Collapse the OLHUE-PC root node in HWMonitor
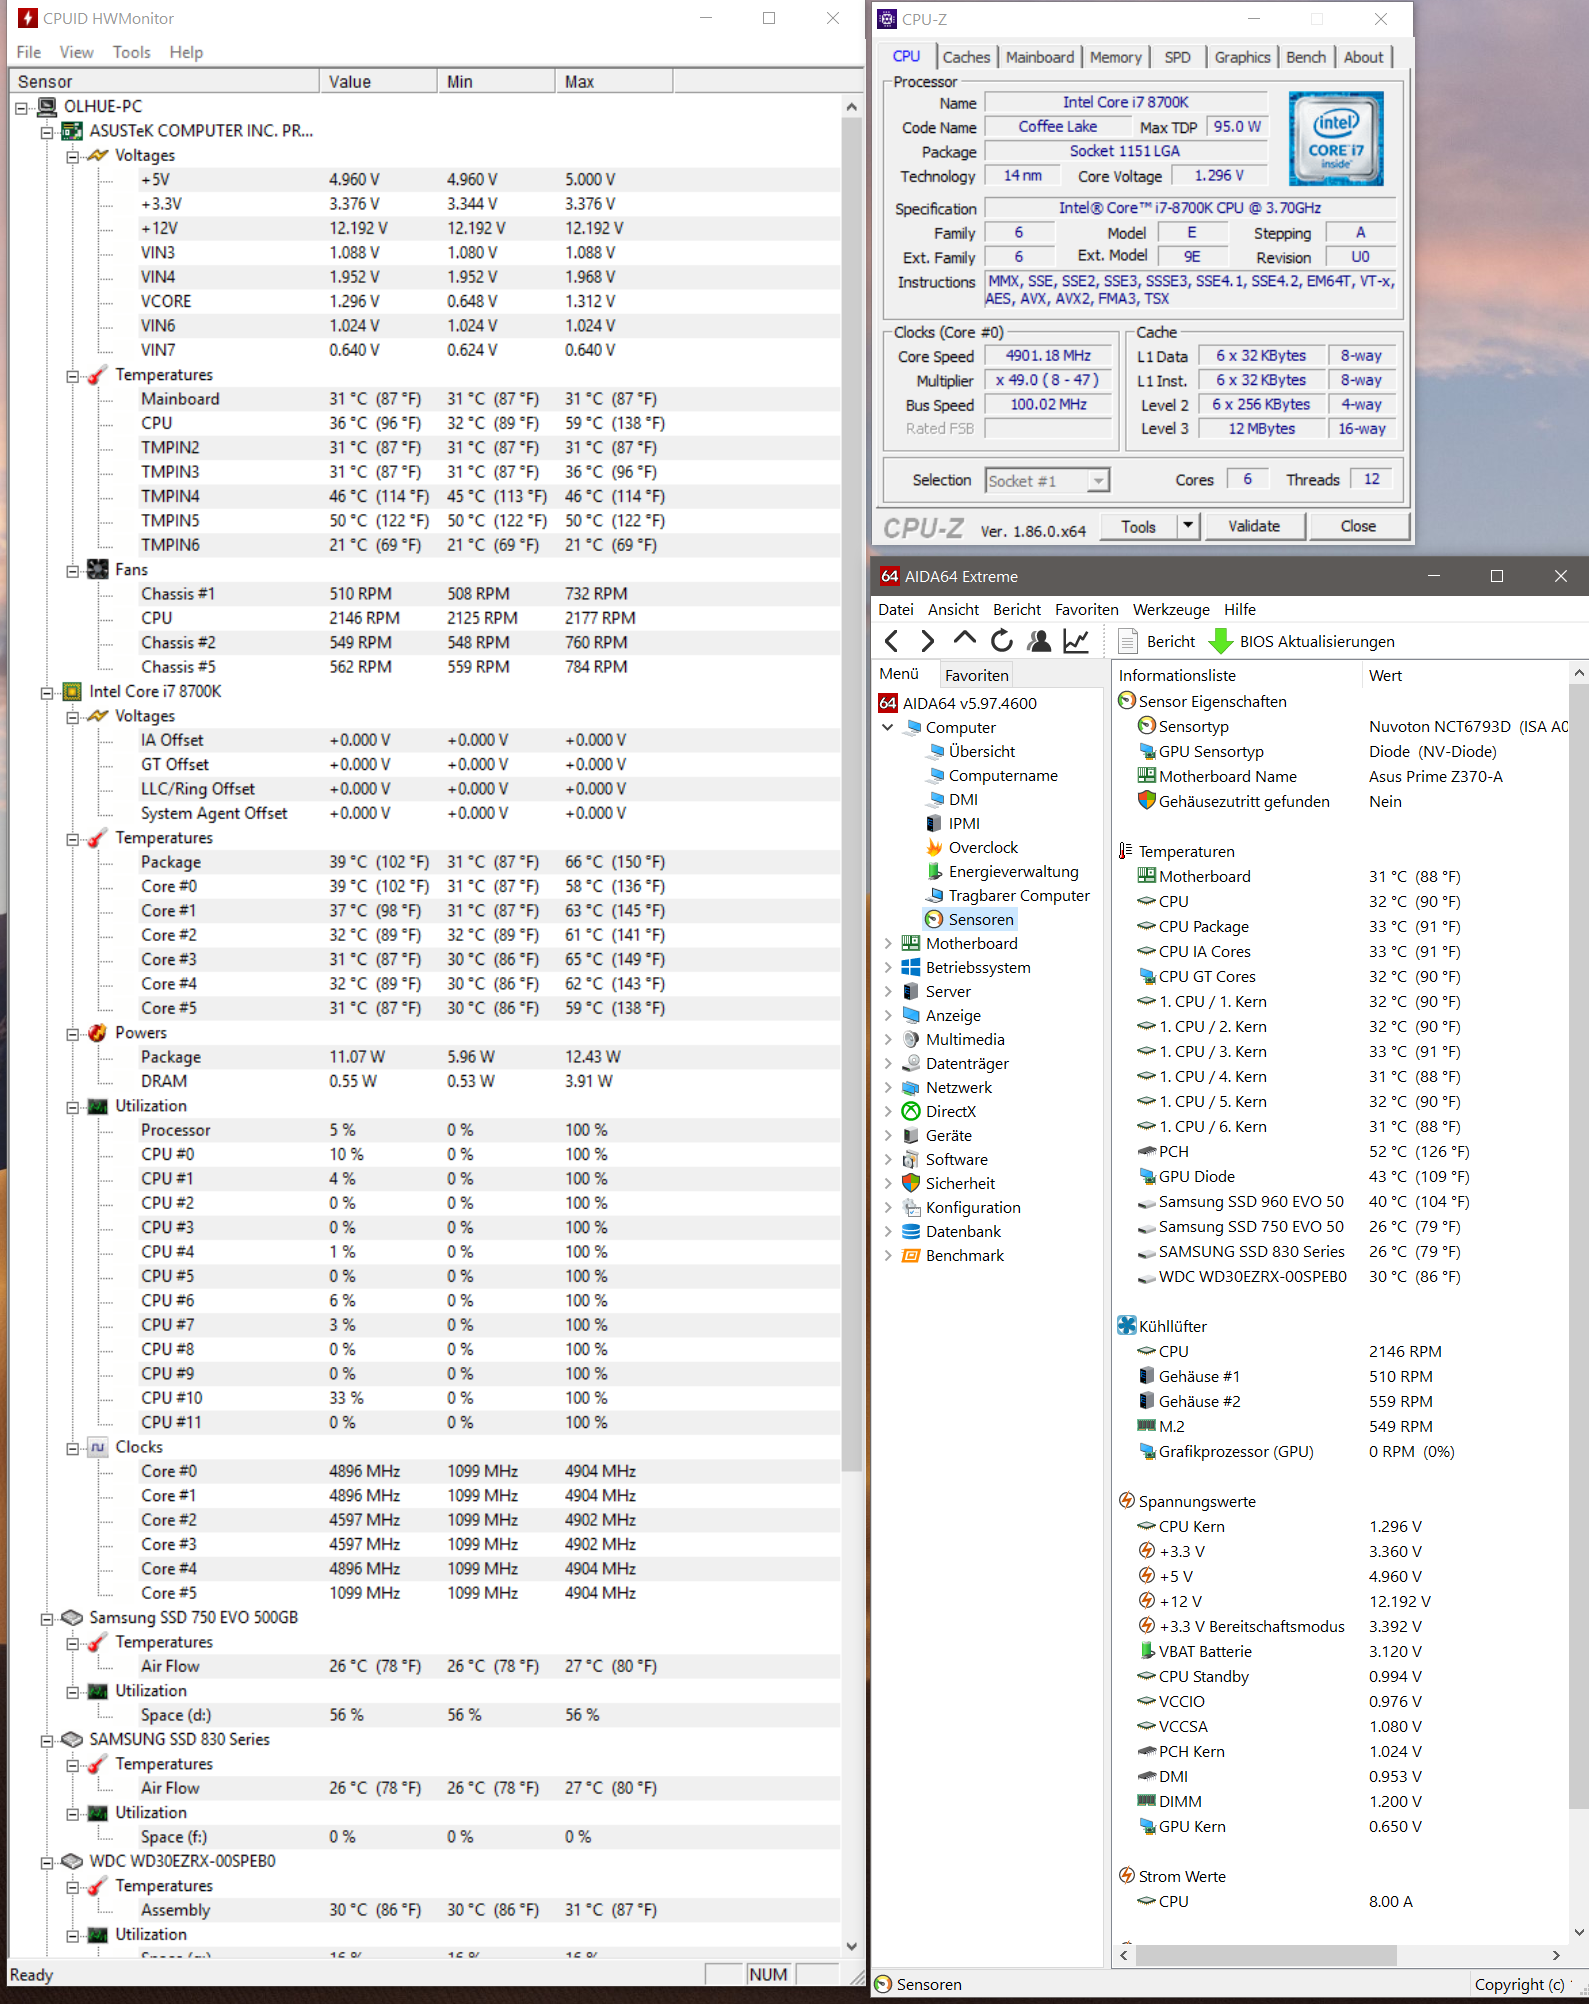 [21, 107]
